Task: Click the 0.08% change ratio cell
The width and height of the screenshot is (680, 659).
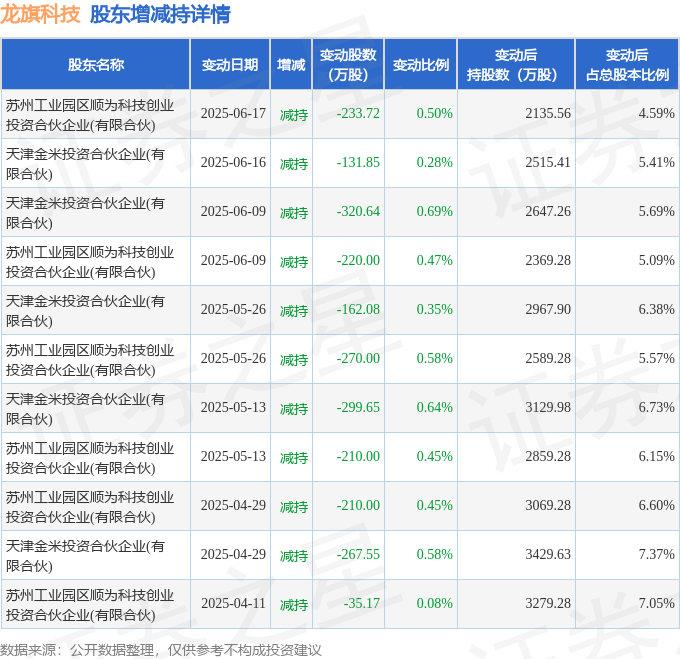Action: point(435,603)
